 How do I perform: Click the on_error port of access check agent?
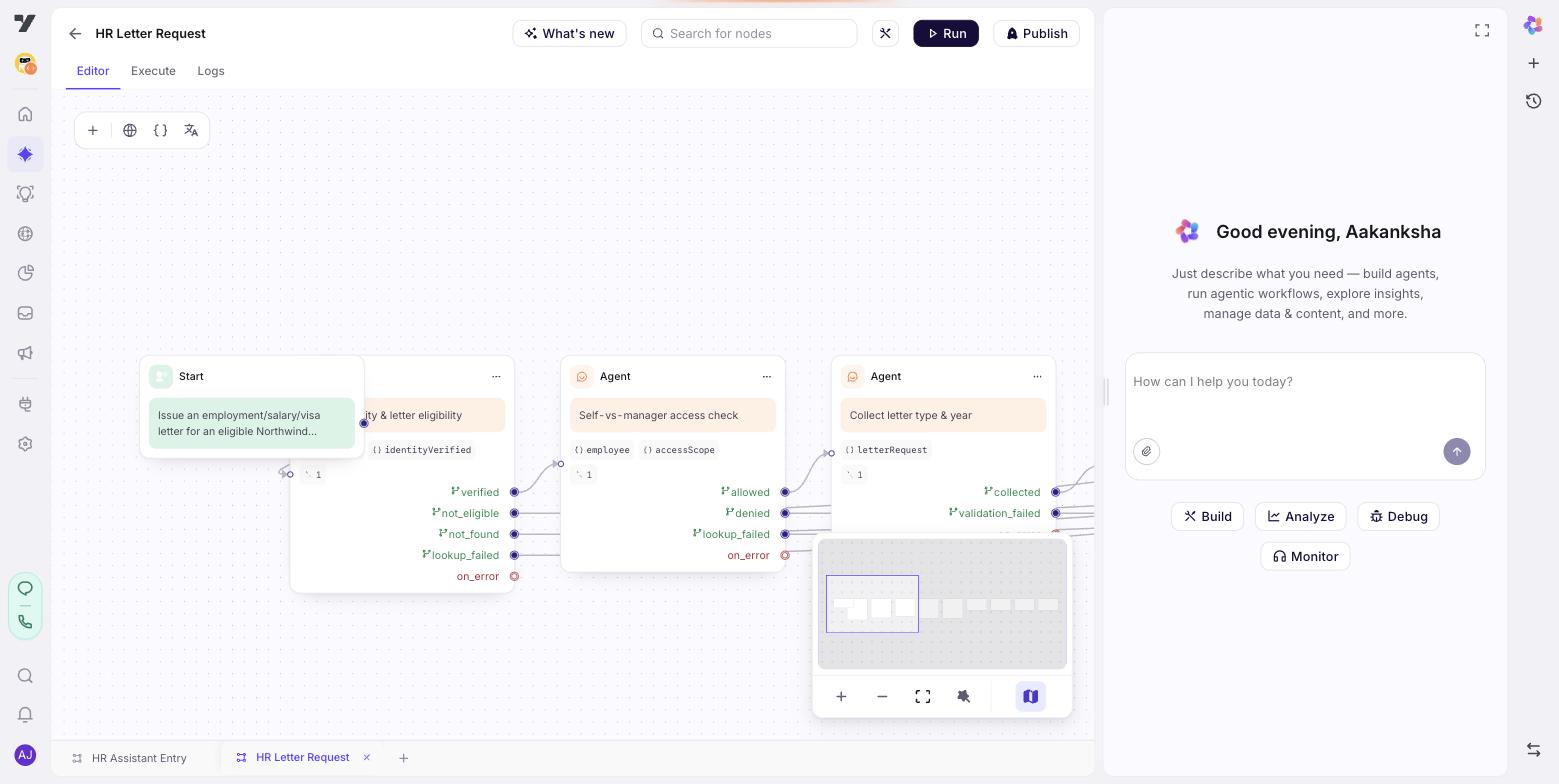[x=785, y=555]
